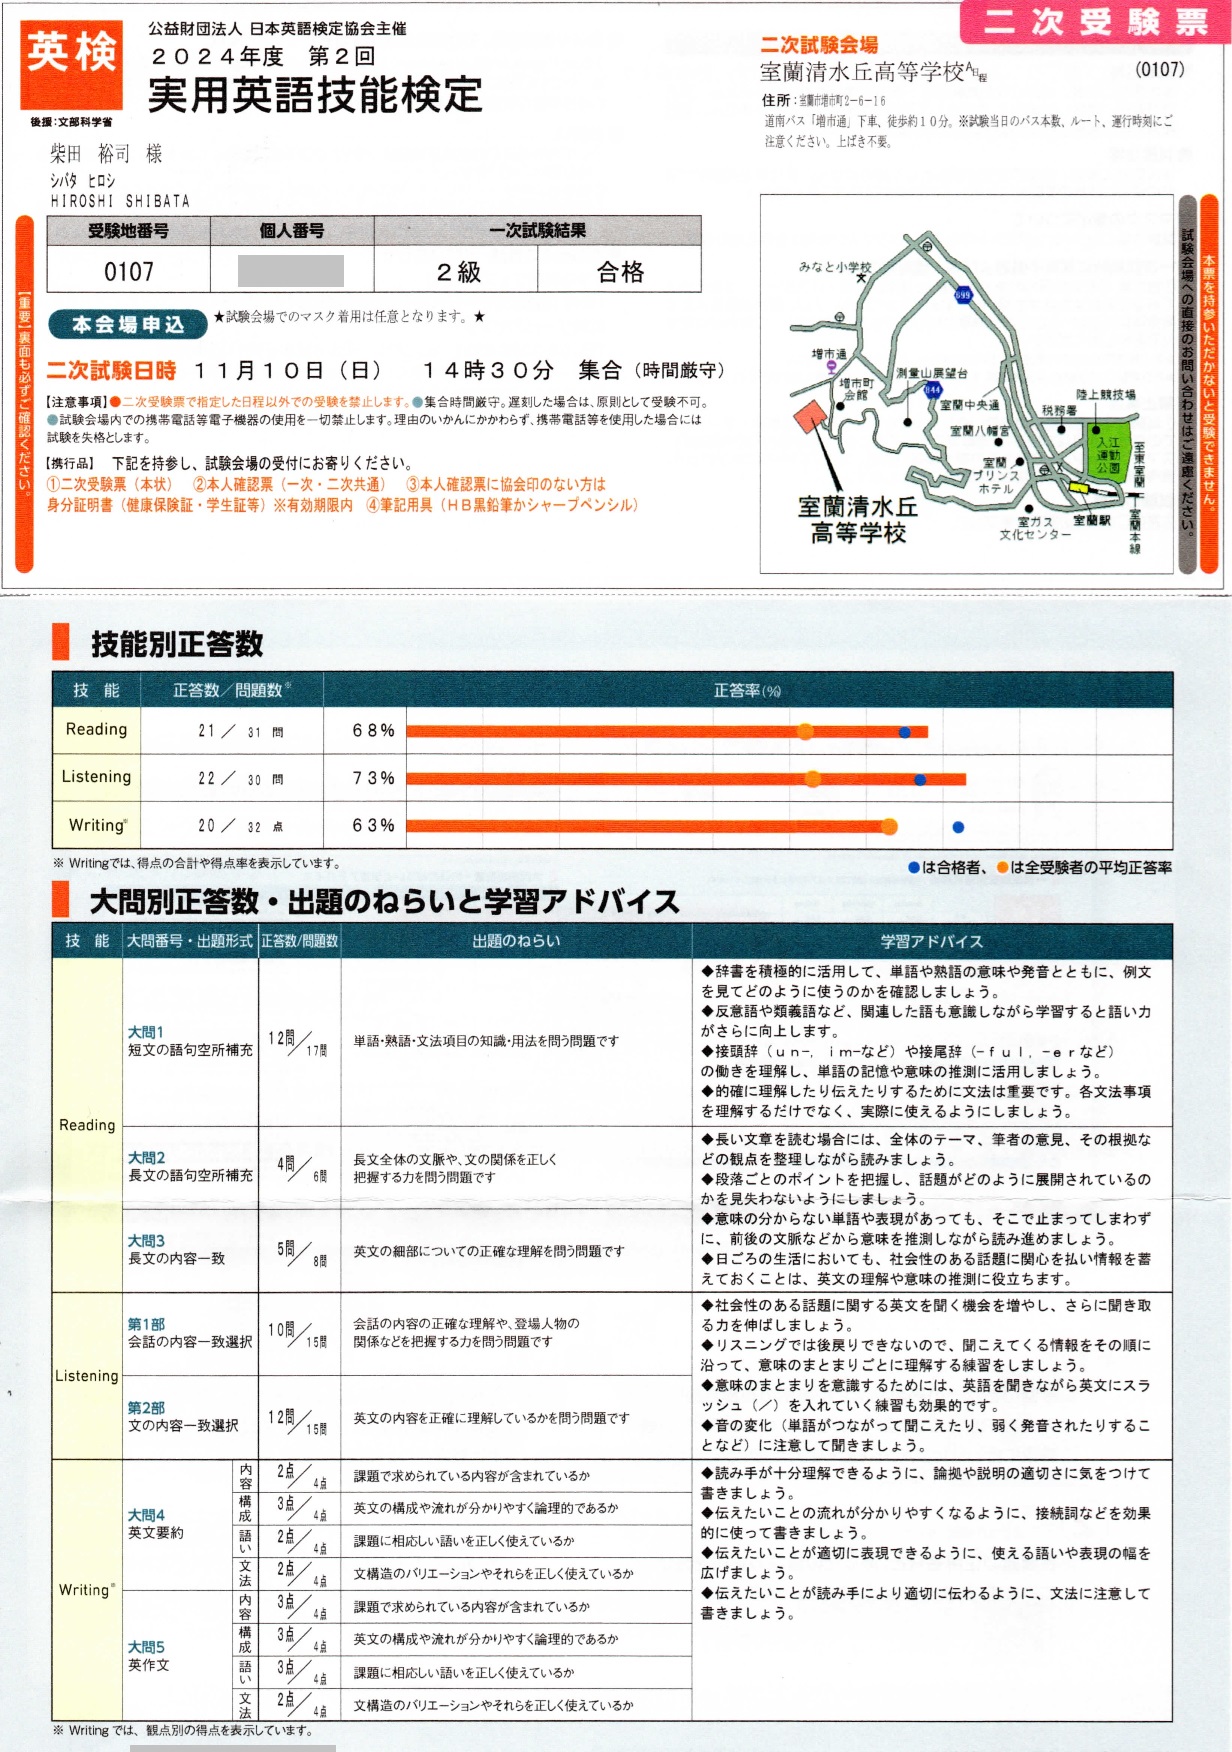1232x1752 pixels.
Task: Select the blue passer marker on the Writing bar
Action: pos(958,827)
